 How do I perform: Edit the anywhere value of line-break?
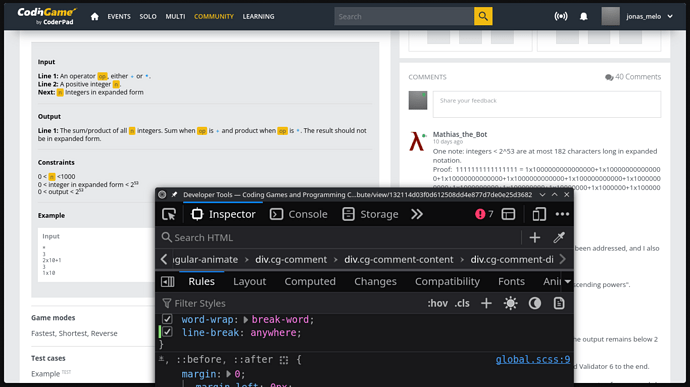click(273, 333)
